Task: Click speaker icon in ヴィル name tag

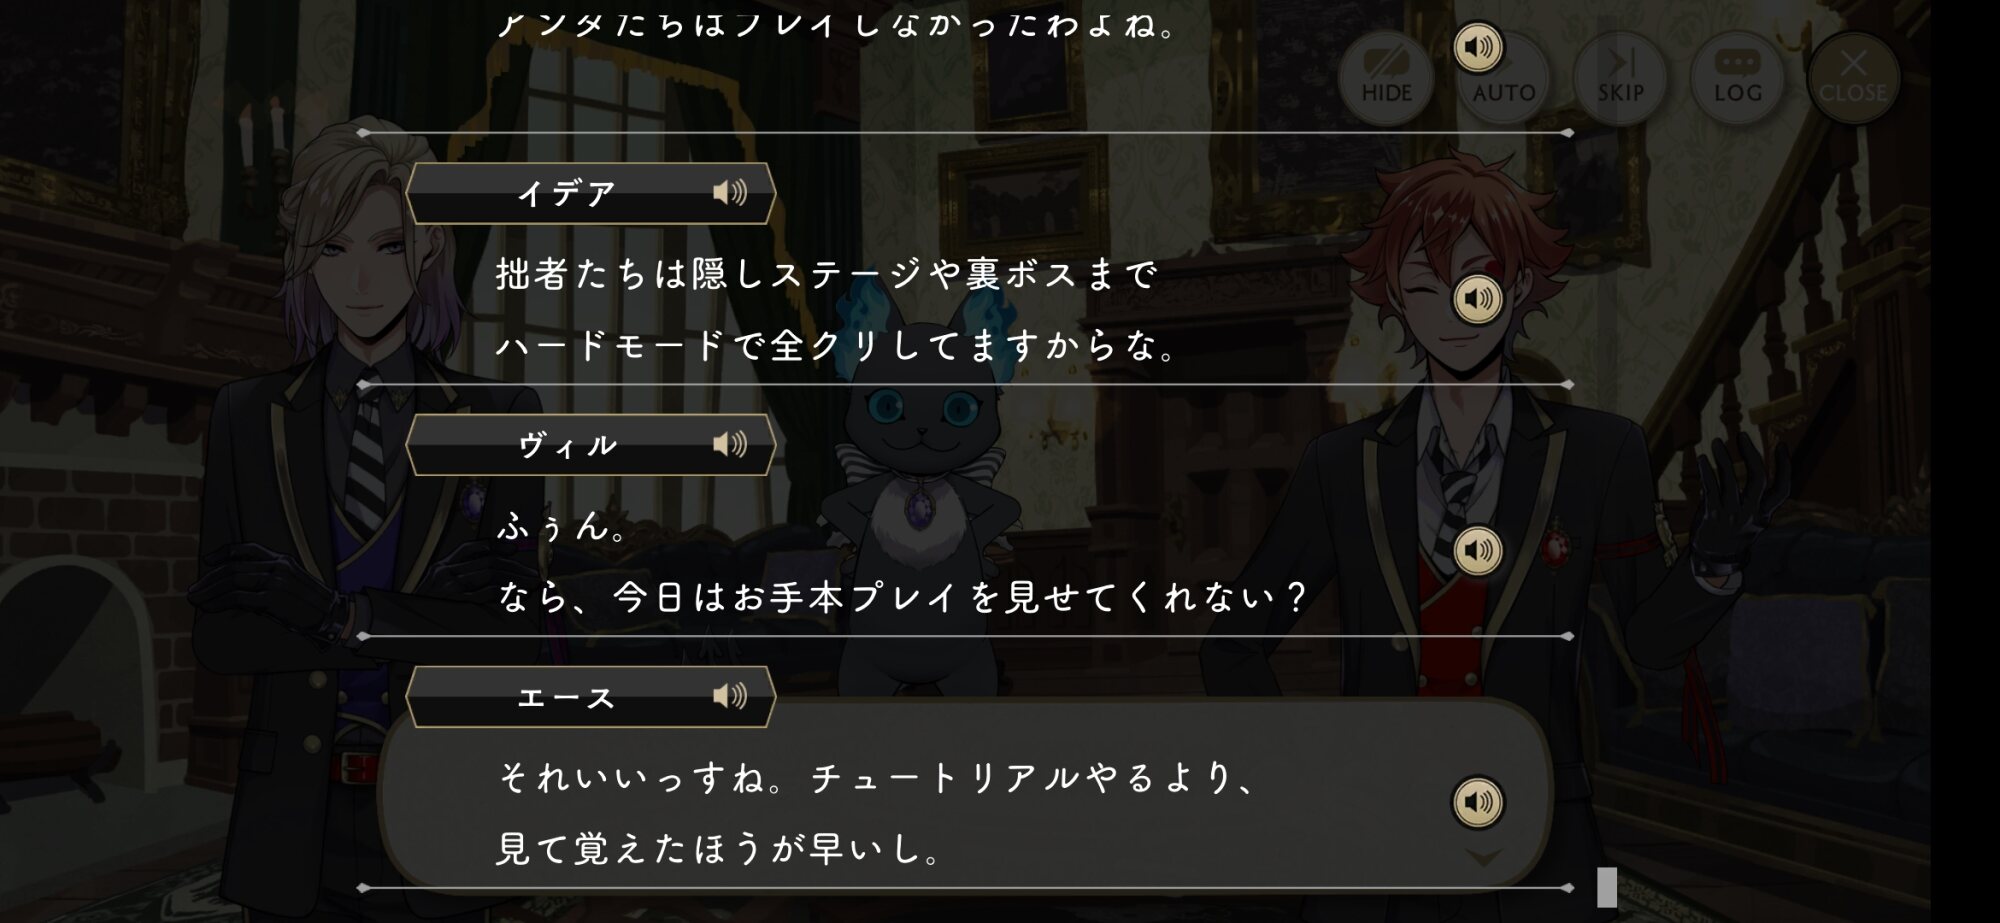Action: click(x=730, y=444)
